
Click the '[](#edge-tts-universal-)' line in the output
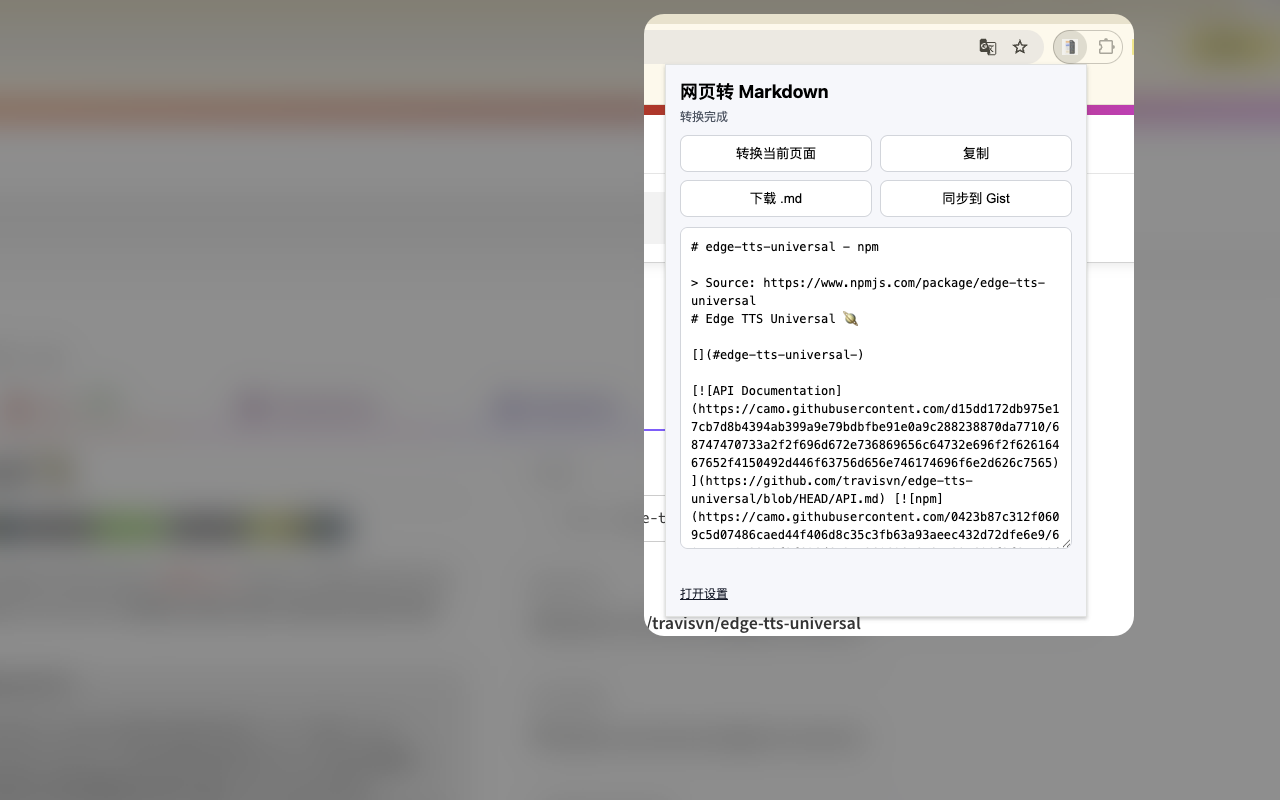(x=778, y=355)
